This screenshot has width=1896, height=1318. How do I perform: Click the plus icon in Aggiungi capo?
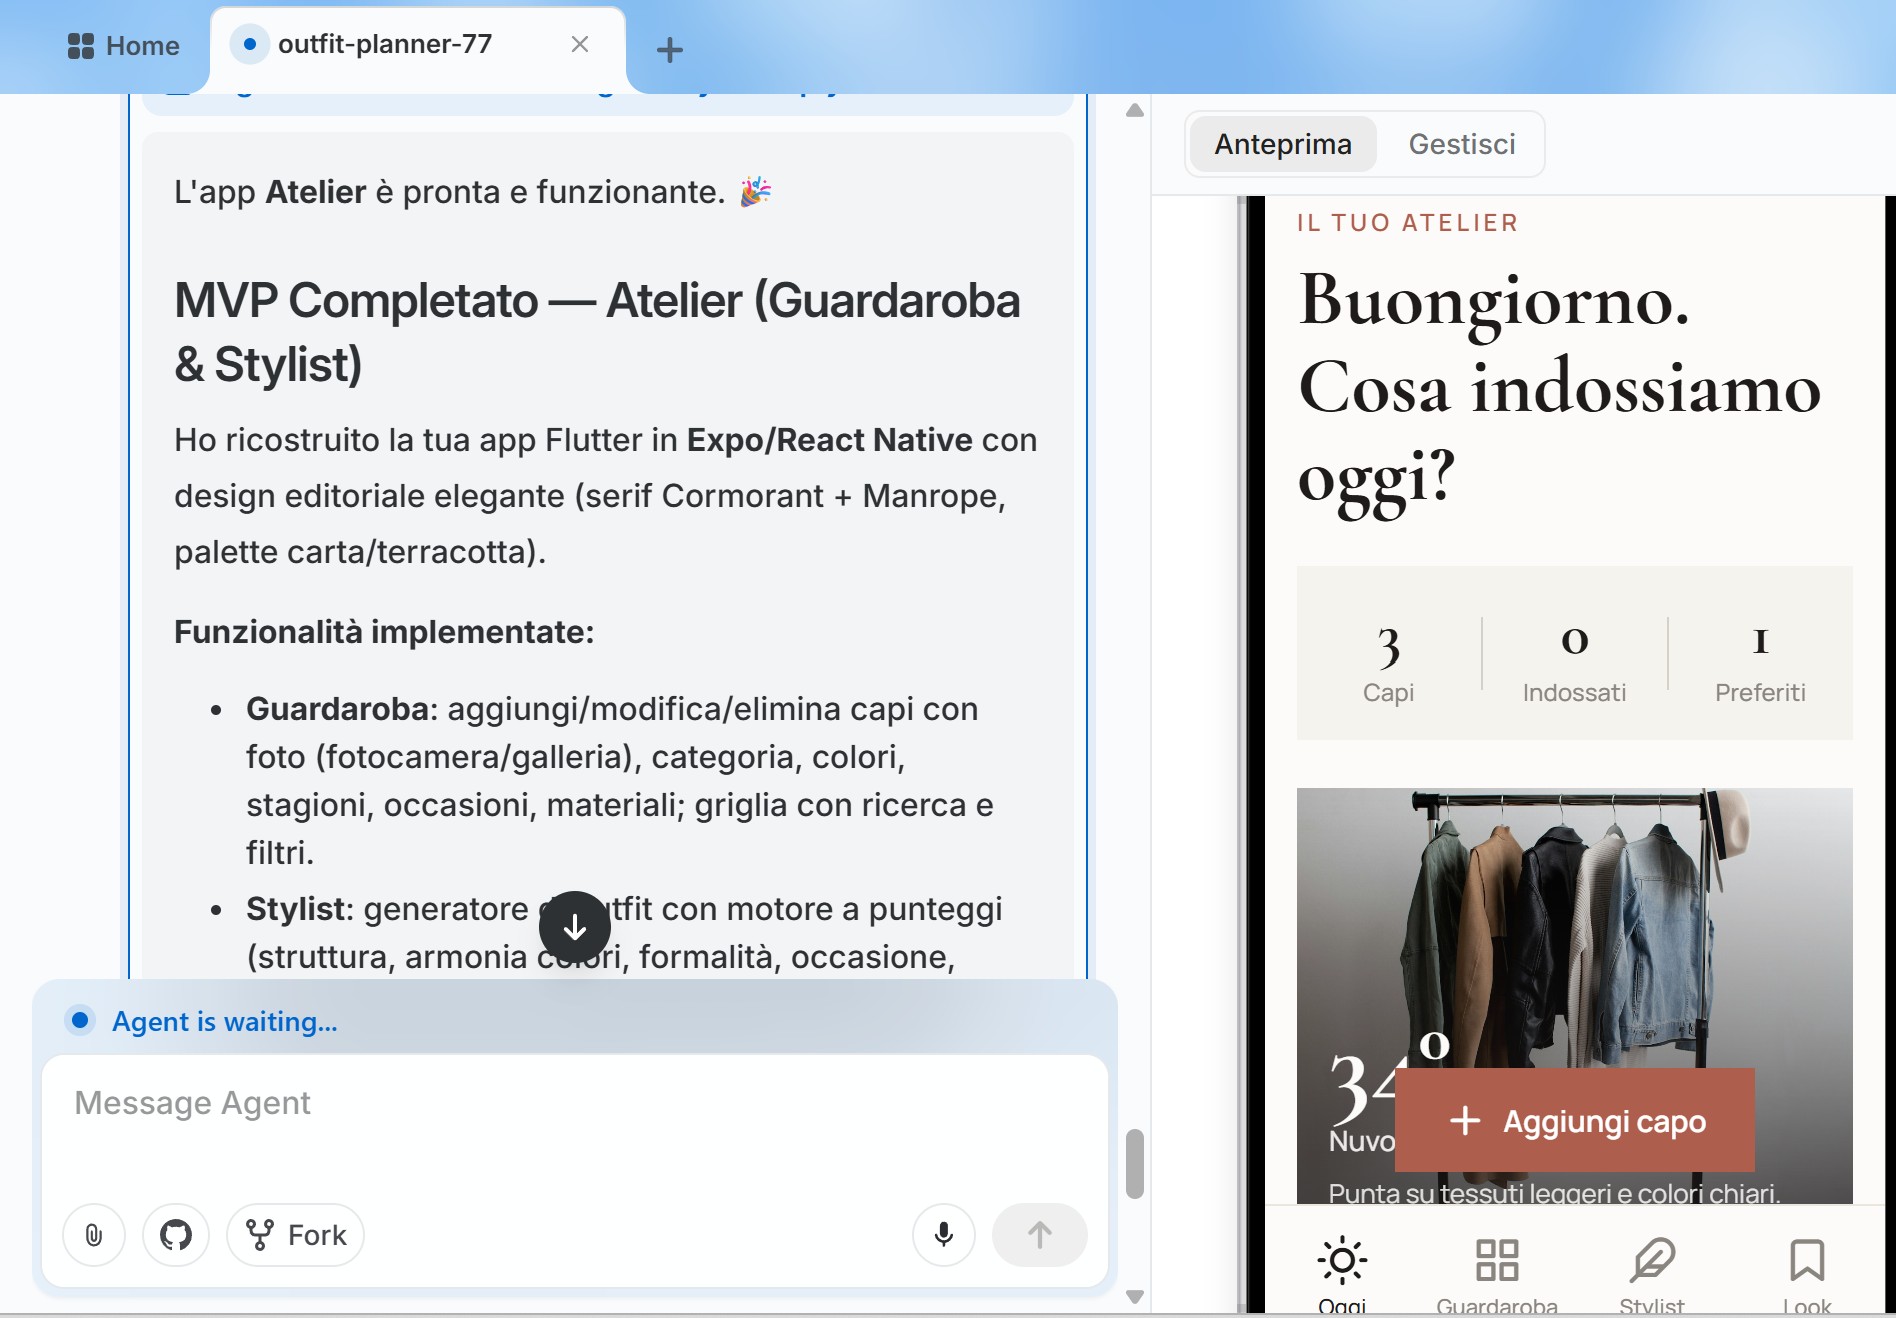point(1465,1121)
